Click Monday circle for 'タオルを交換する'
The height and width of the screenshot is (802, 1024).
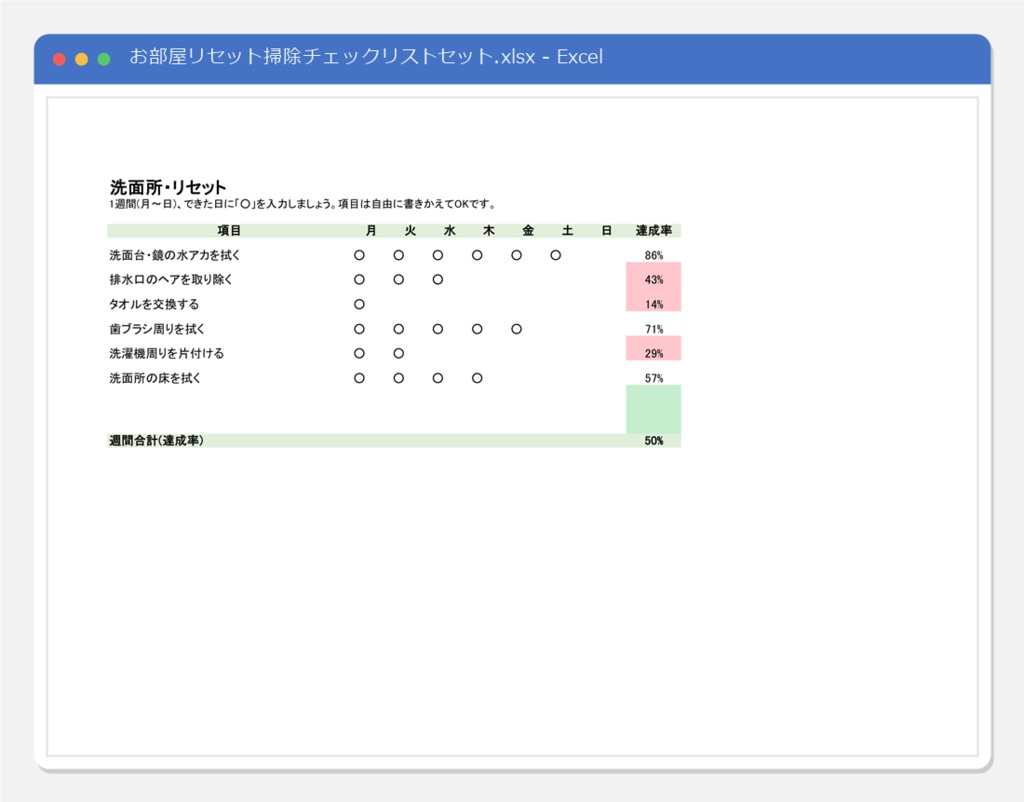click(x=359, y=304)
